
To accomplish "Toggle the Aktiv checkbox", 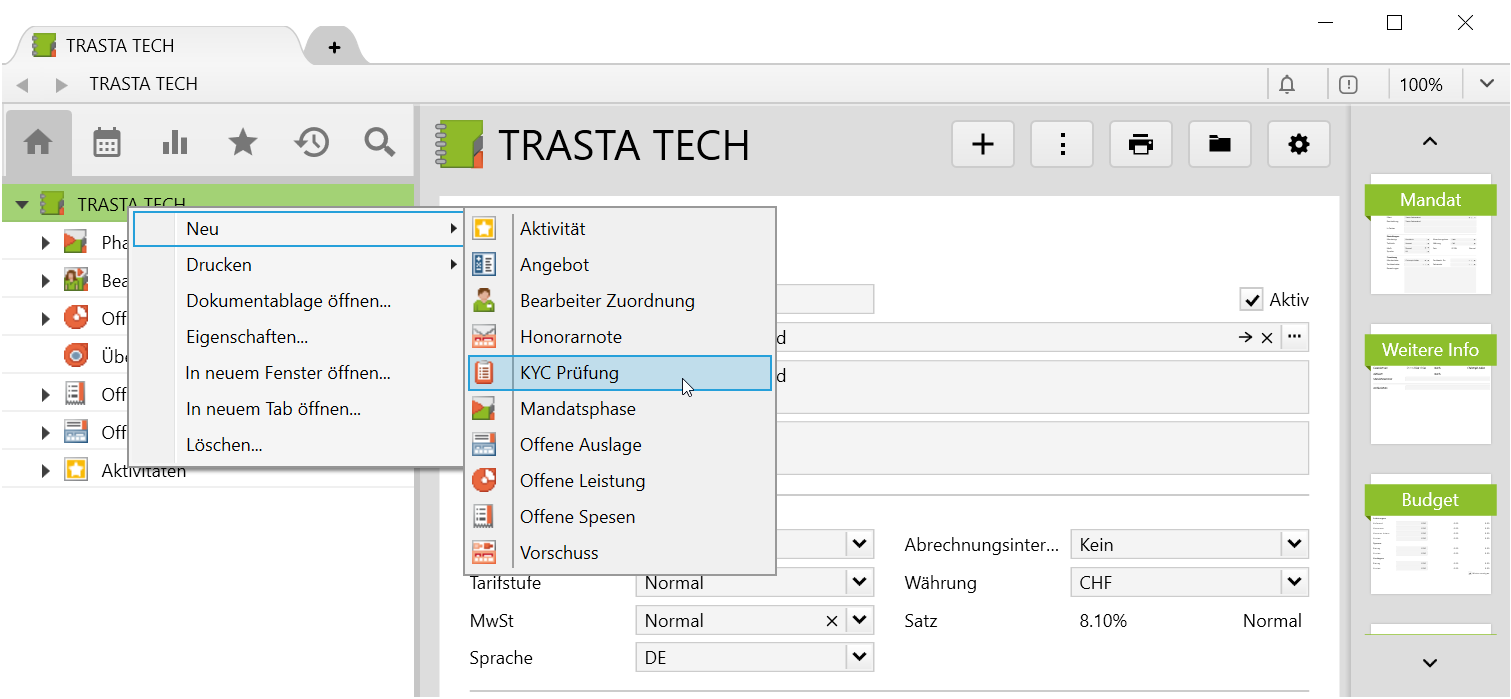I will coord(1251,300).
